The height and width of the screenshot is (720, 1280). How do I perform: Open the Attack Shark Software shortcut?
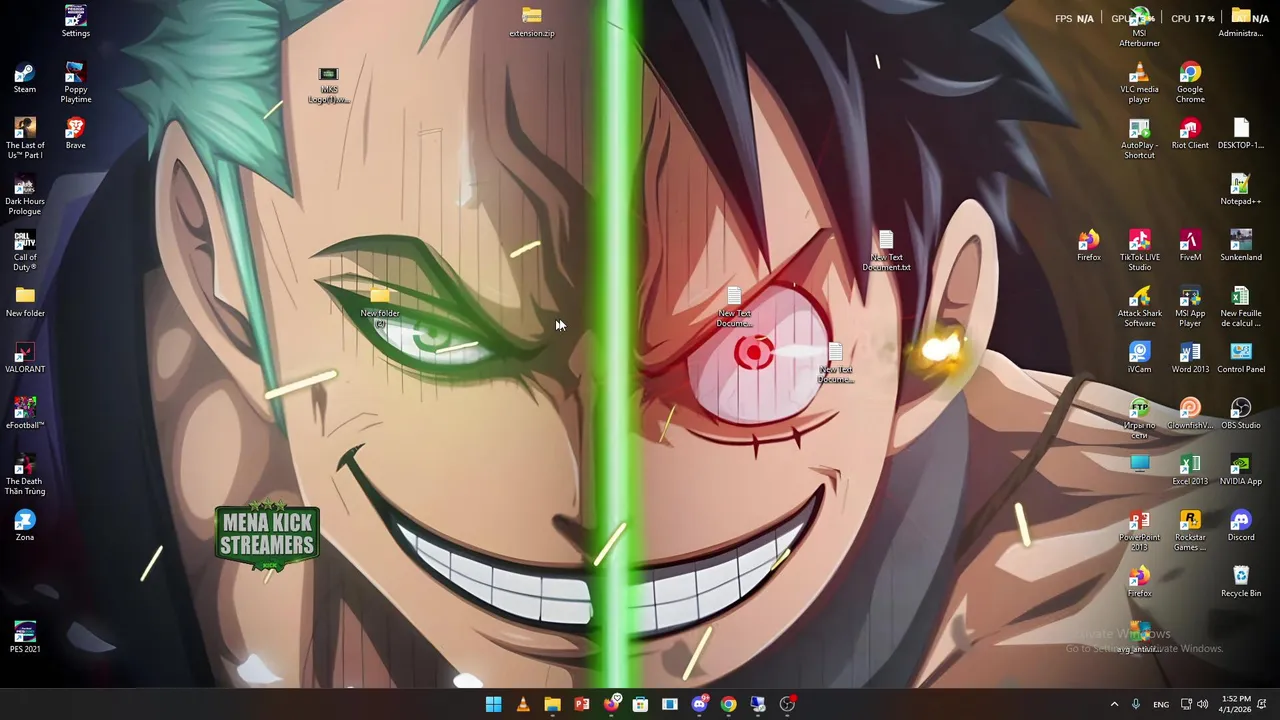(1139, 307)
